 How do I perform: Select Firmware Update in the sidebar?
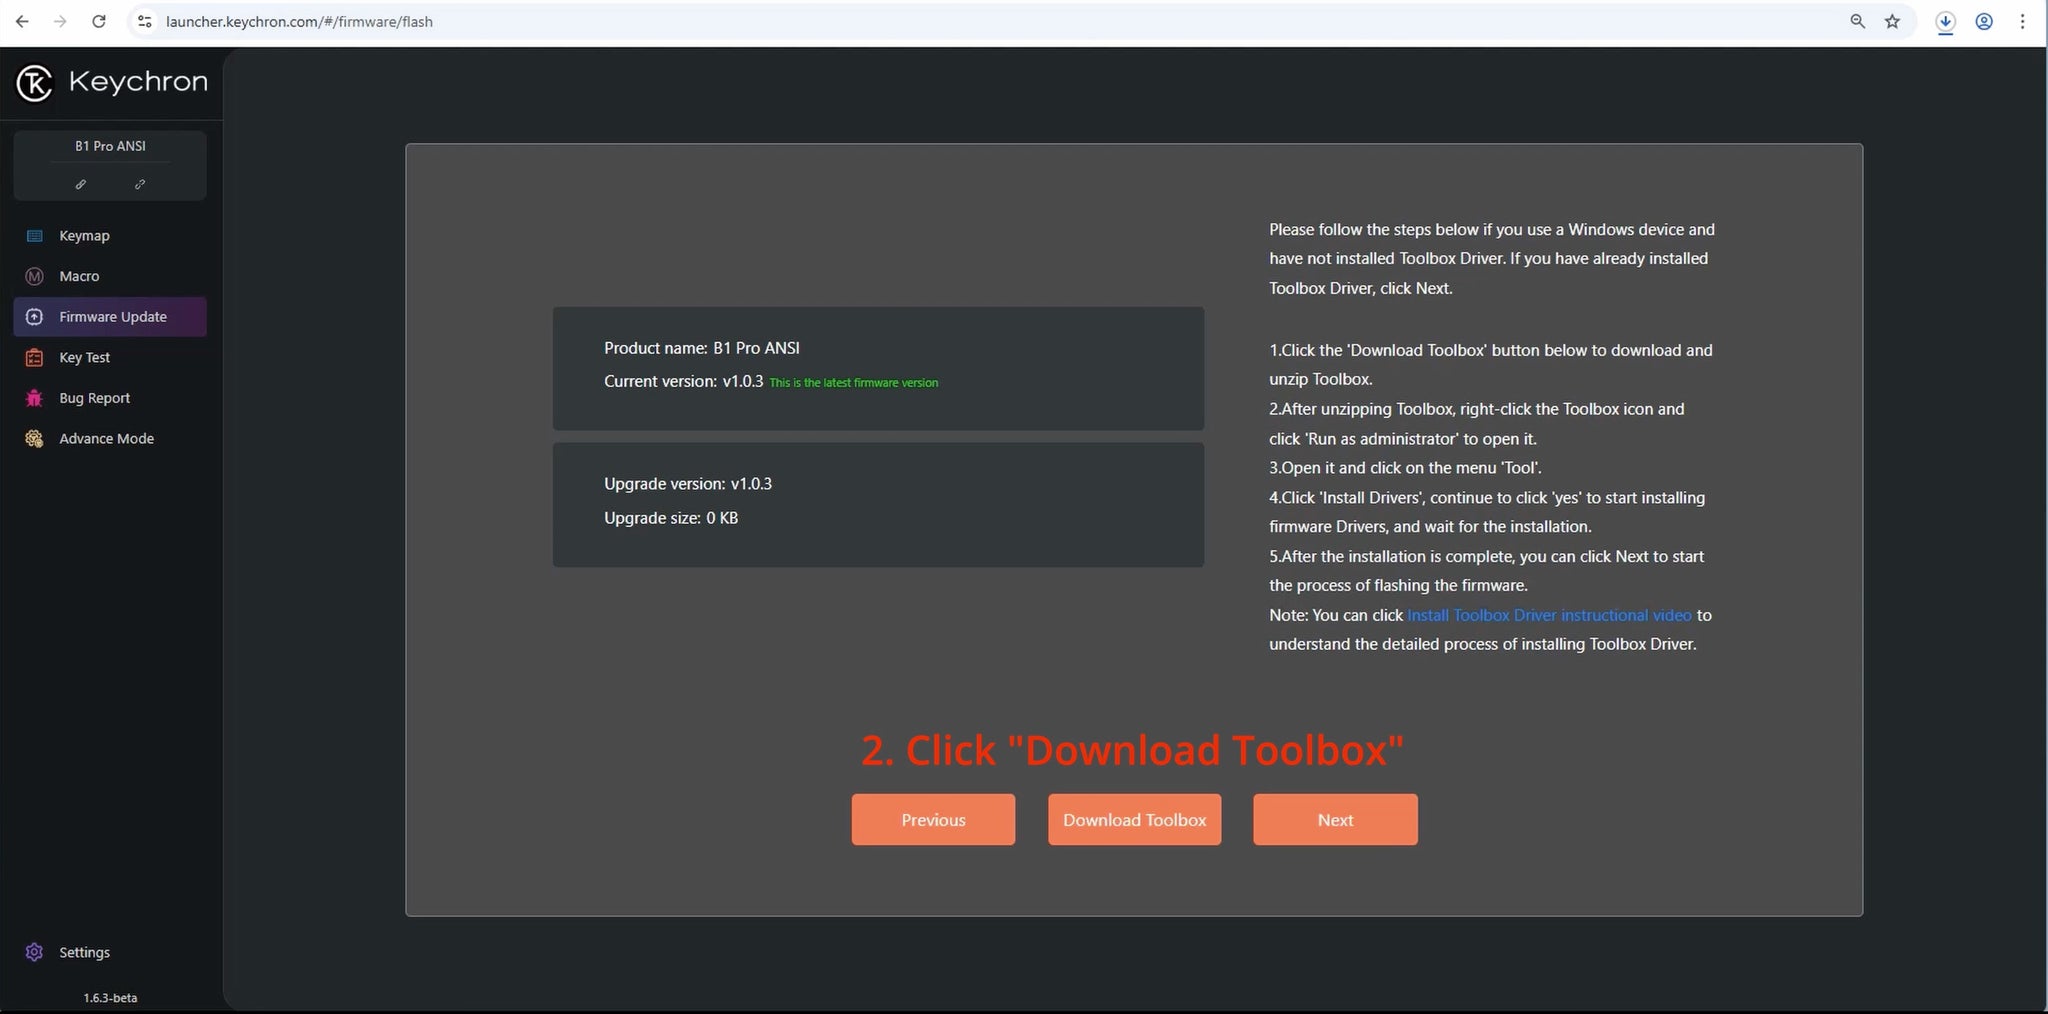[x=110, y=317]
